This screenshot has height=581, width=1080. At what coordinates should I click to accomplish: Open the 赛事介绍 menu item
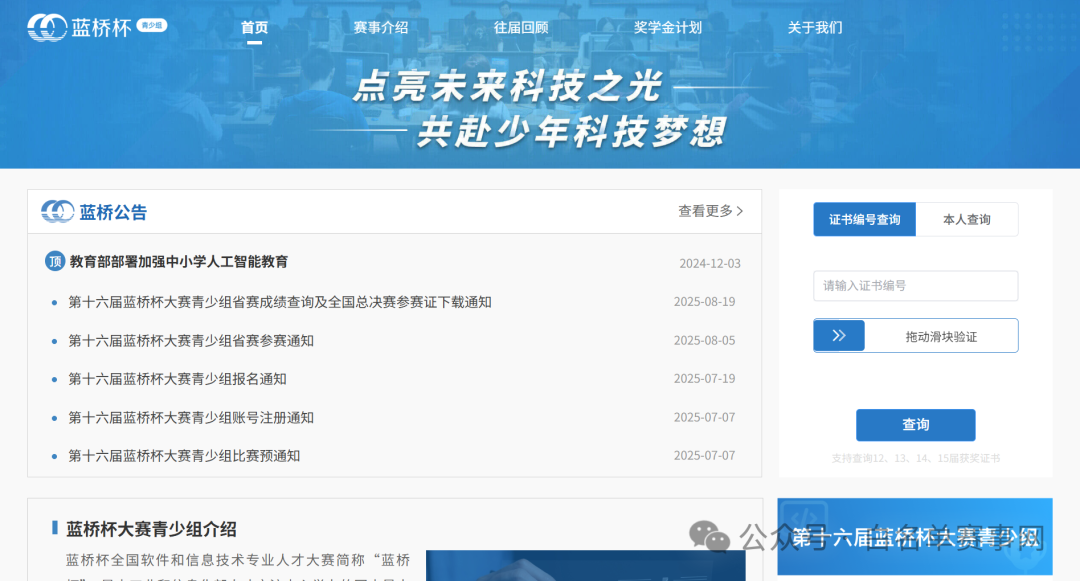[381, 28]
